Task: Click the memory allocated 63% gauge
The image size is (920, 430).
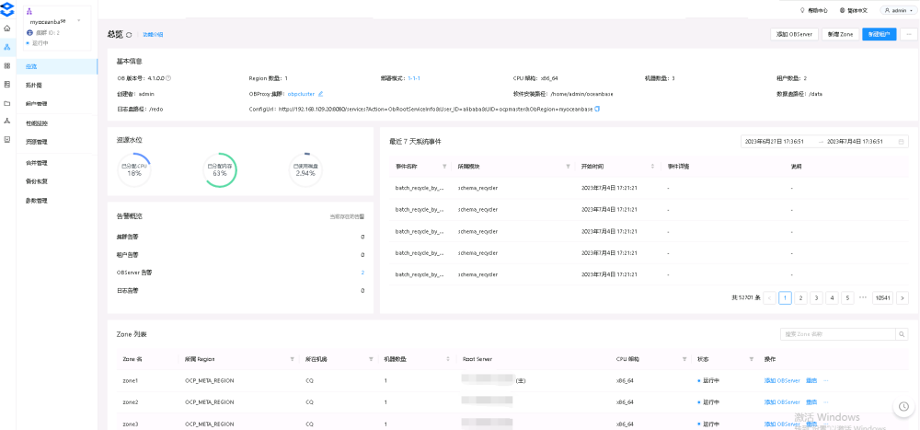Action: click(220, 171)
